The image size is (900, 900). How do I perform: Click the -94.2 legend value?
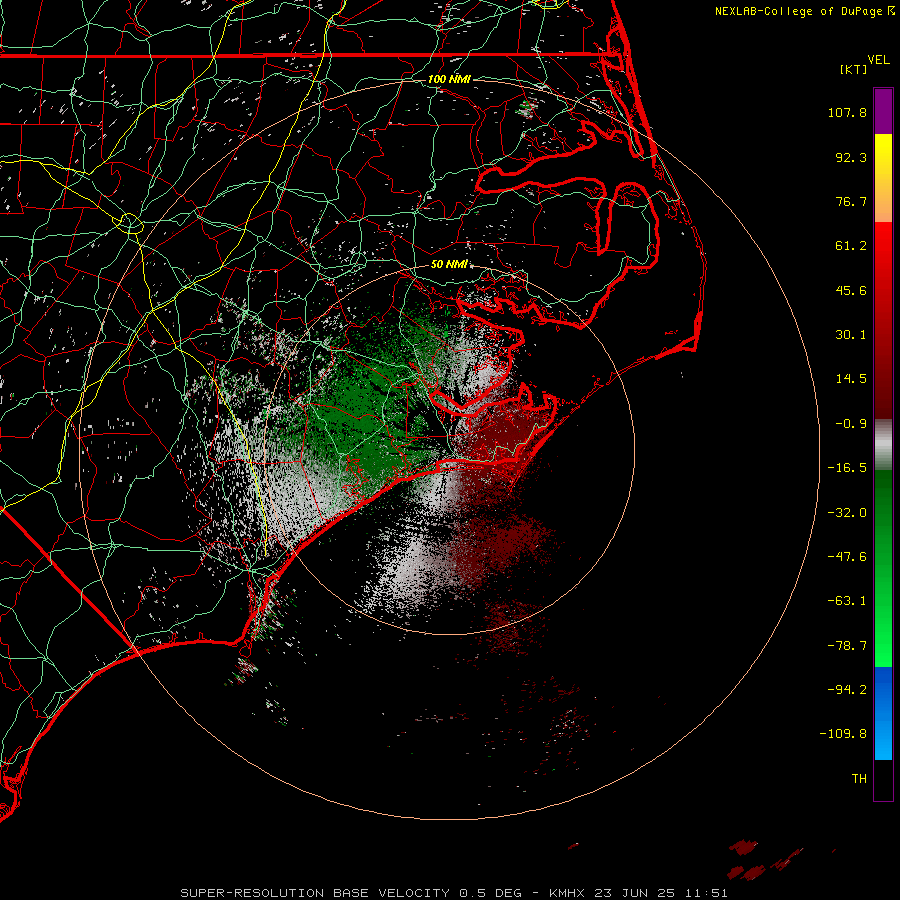pyautogui.click(x=847, y=689)
